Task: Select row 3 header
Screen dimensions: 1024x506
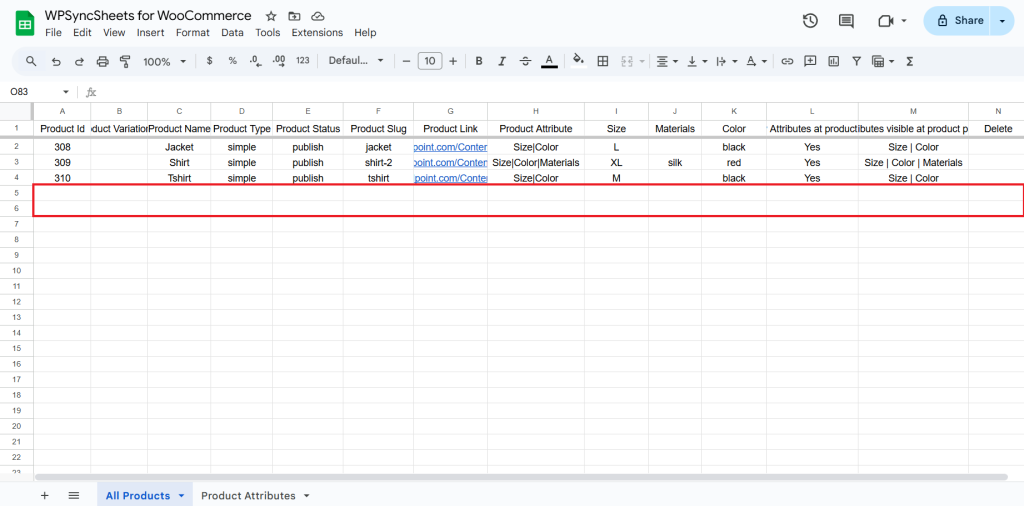Action: click(x=16, y=163)
